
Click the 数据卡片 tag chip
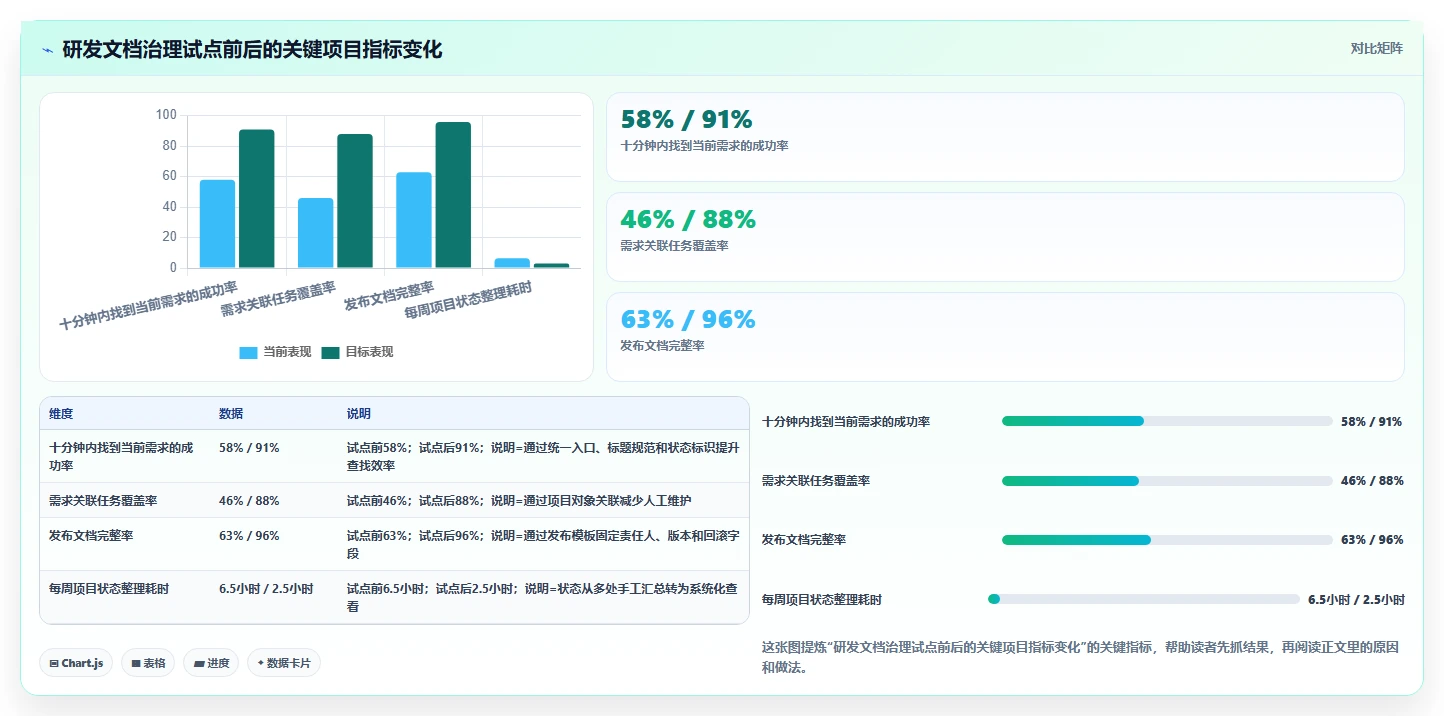click(x=284, y=663)
